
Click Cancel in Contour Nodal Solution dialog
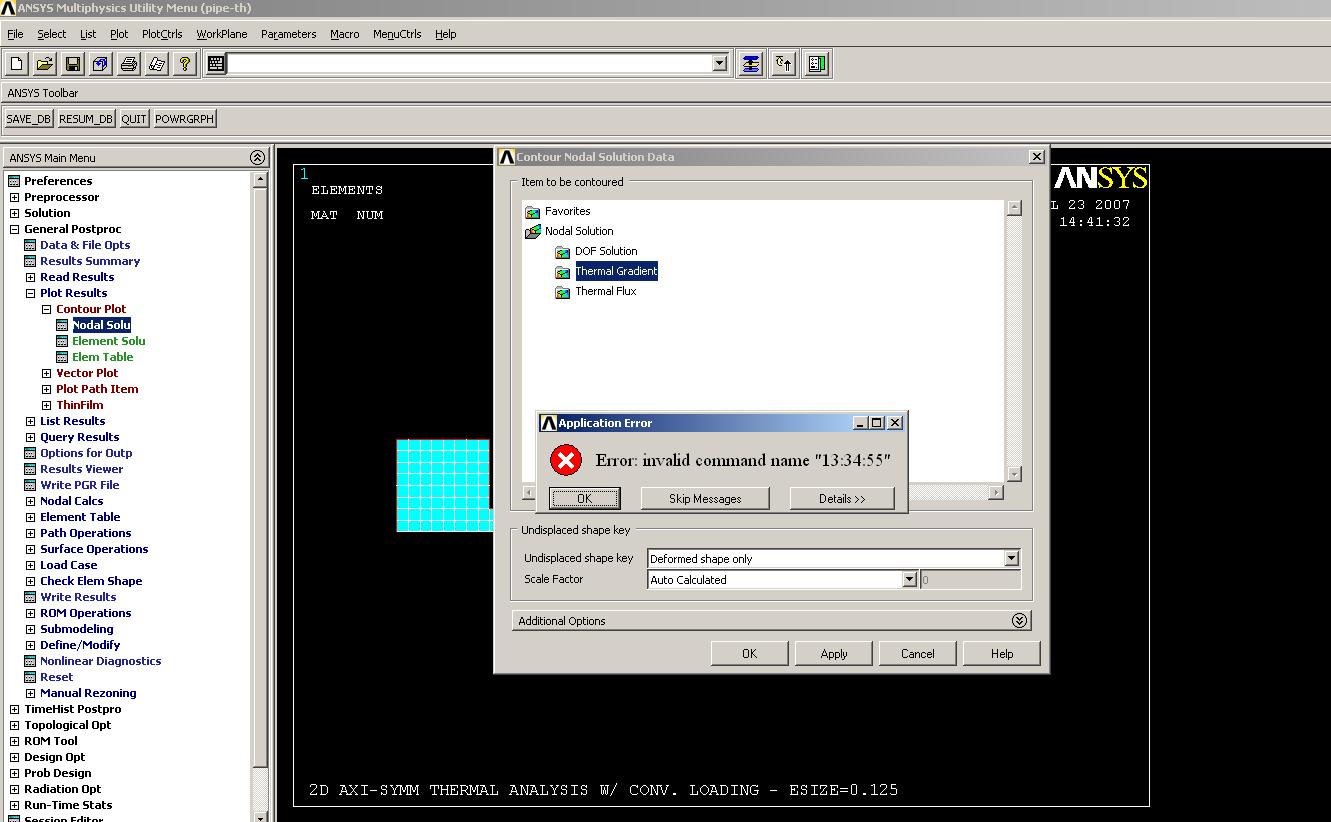pyautogui.click(x=917, y=653)
